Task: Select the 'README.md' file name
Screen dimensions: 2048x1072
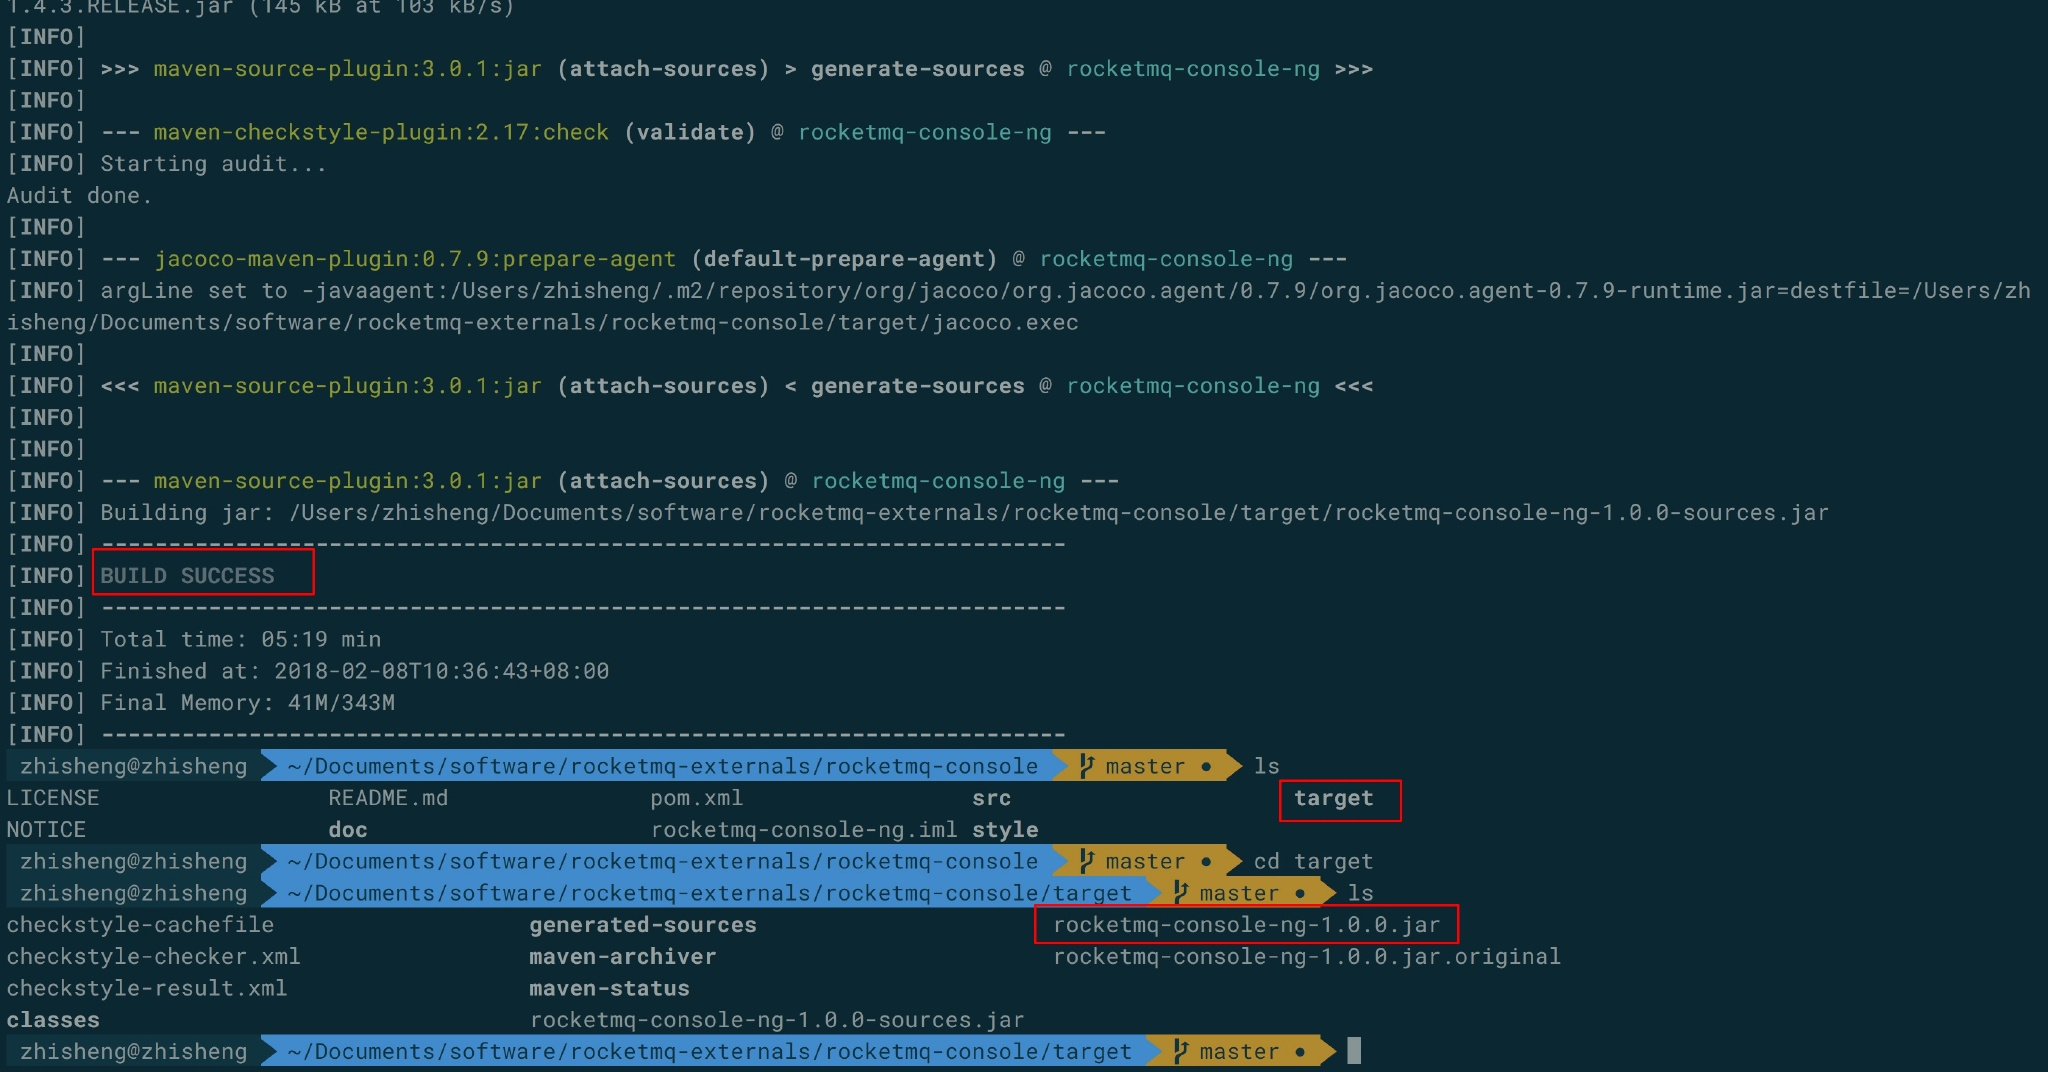Action: [x=388, y=798]
